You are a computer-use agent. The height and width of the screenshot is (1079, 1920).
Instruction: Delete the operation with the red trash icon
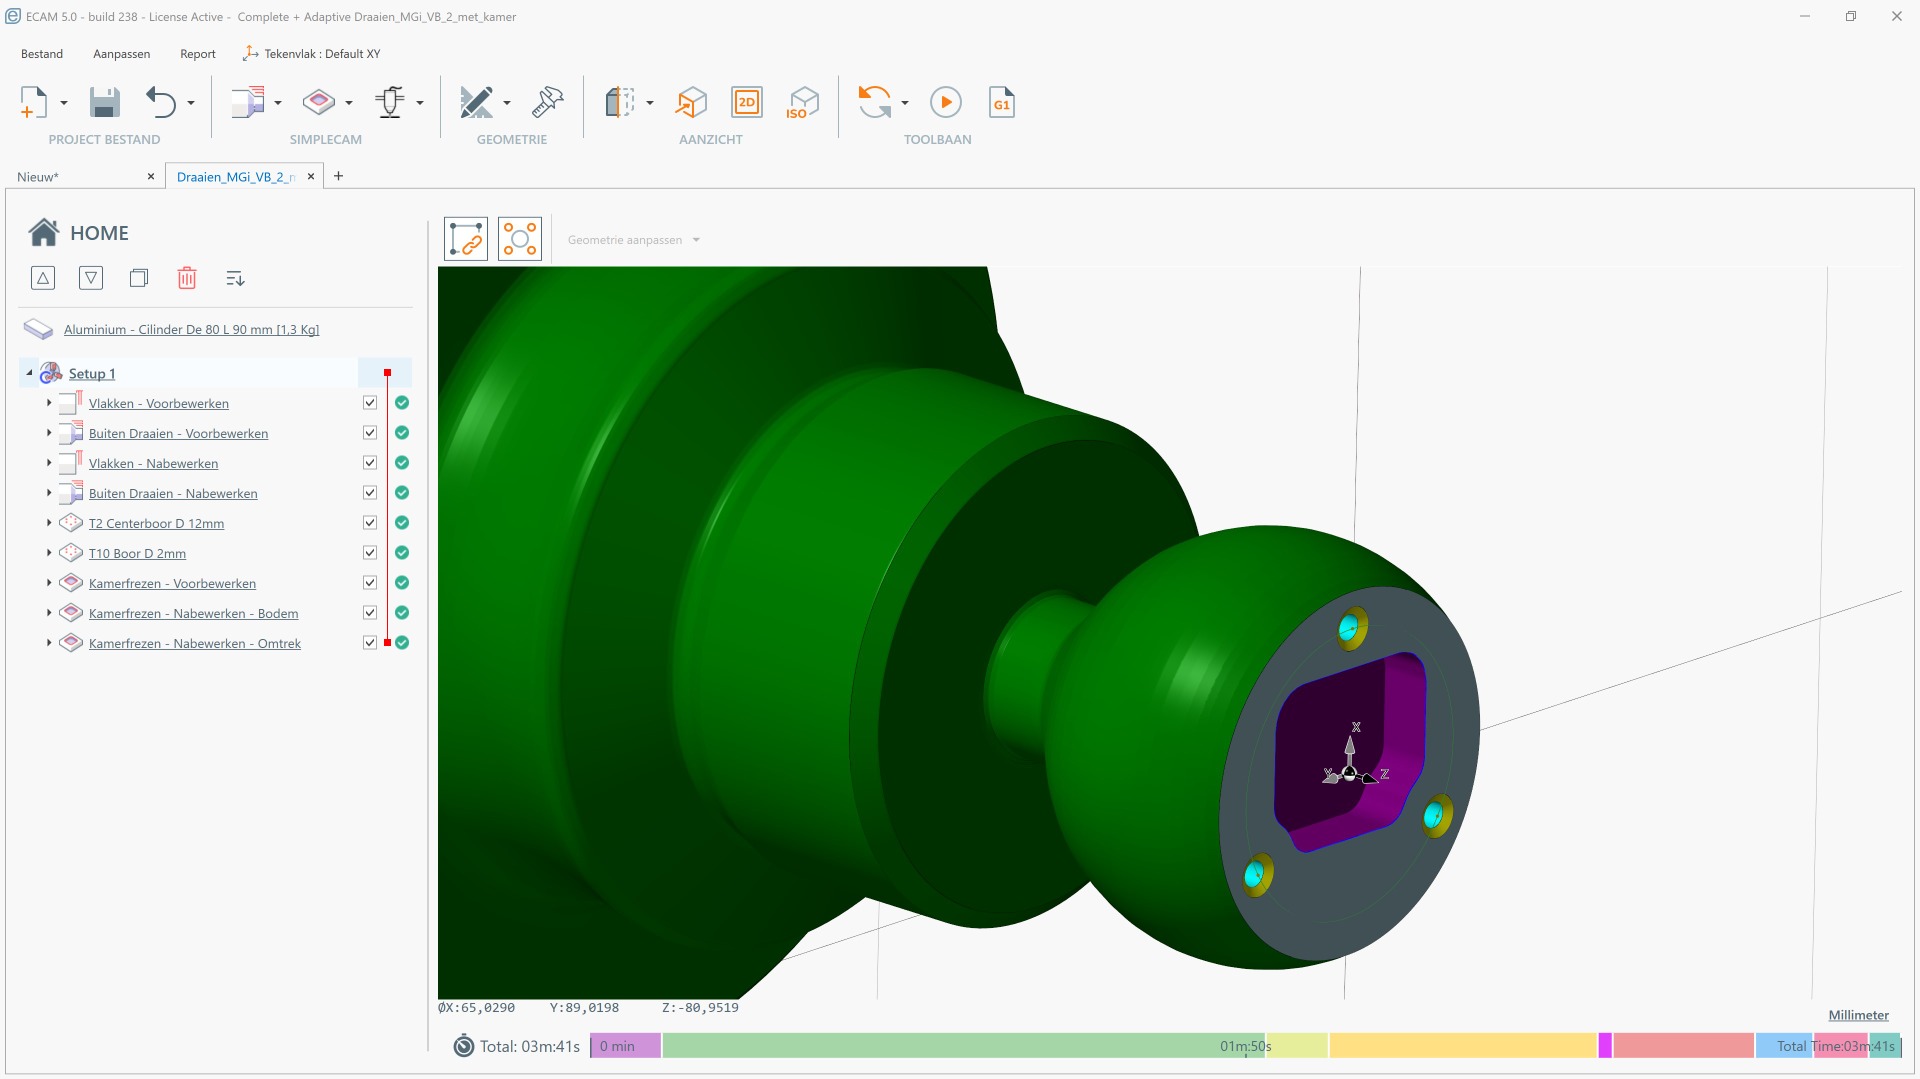pos(187,278)
